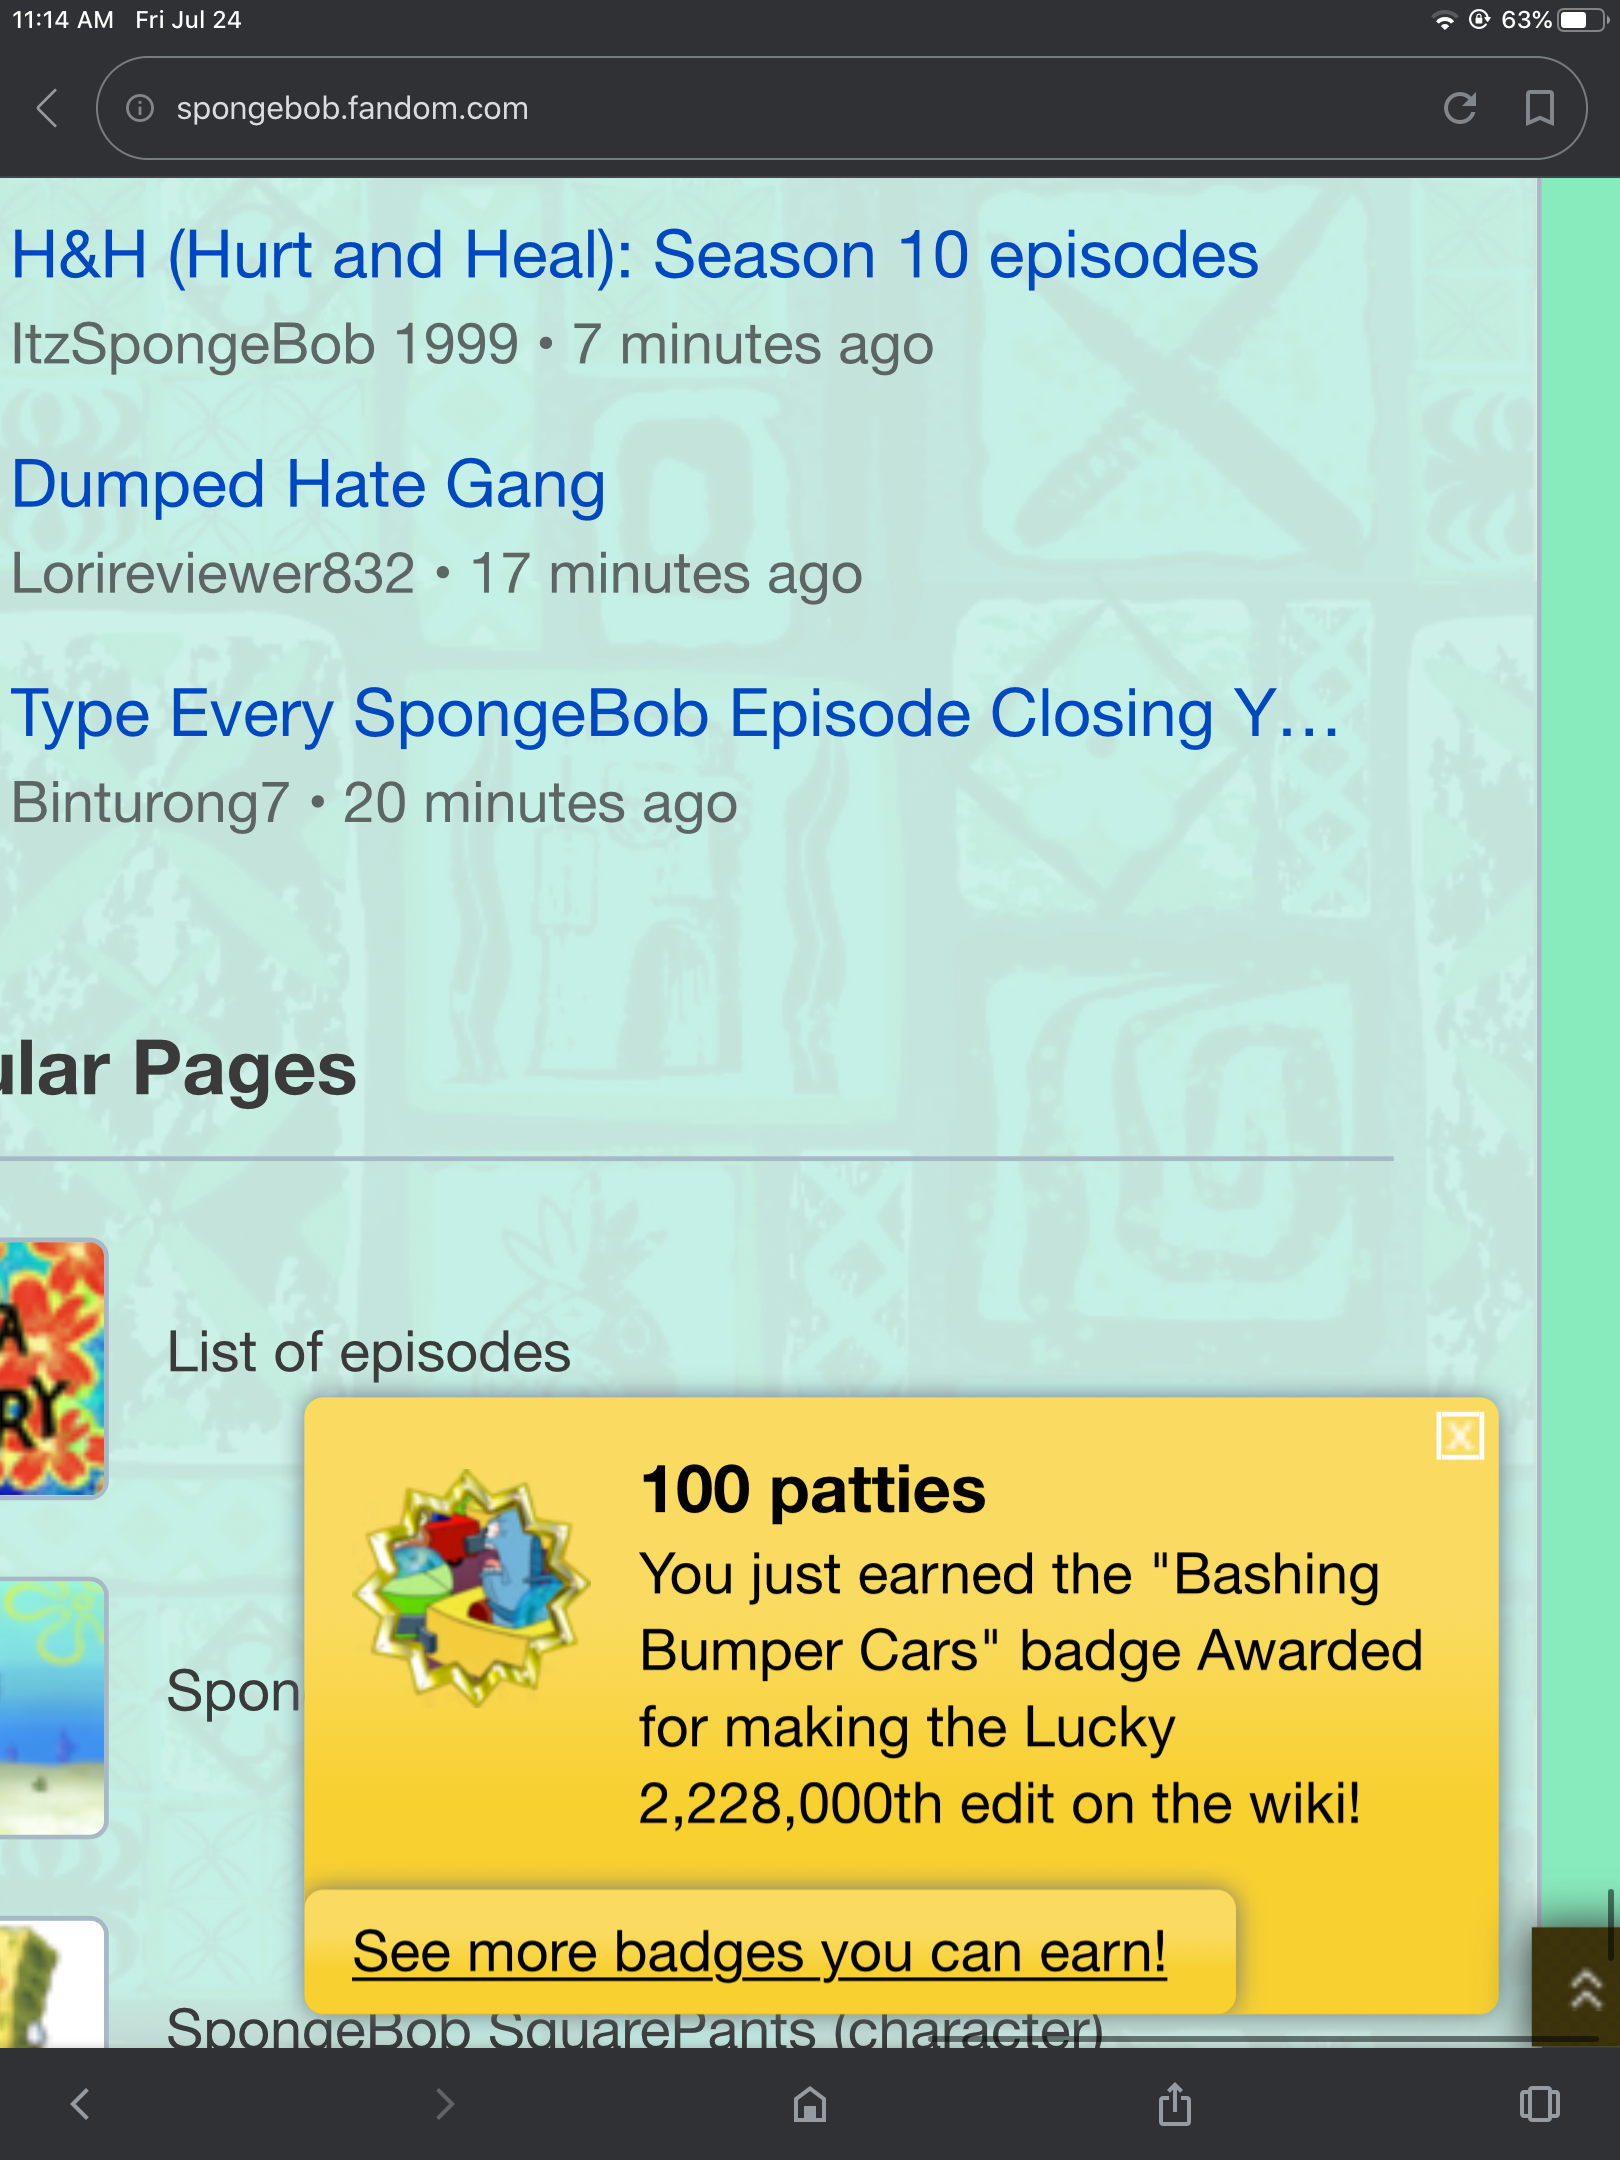Image resolution: width=1620 pixels, height=2160 pixels.
Task: Open H&H Season 10 episodes discussion
Action: (635, 255)
